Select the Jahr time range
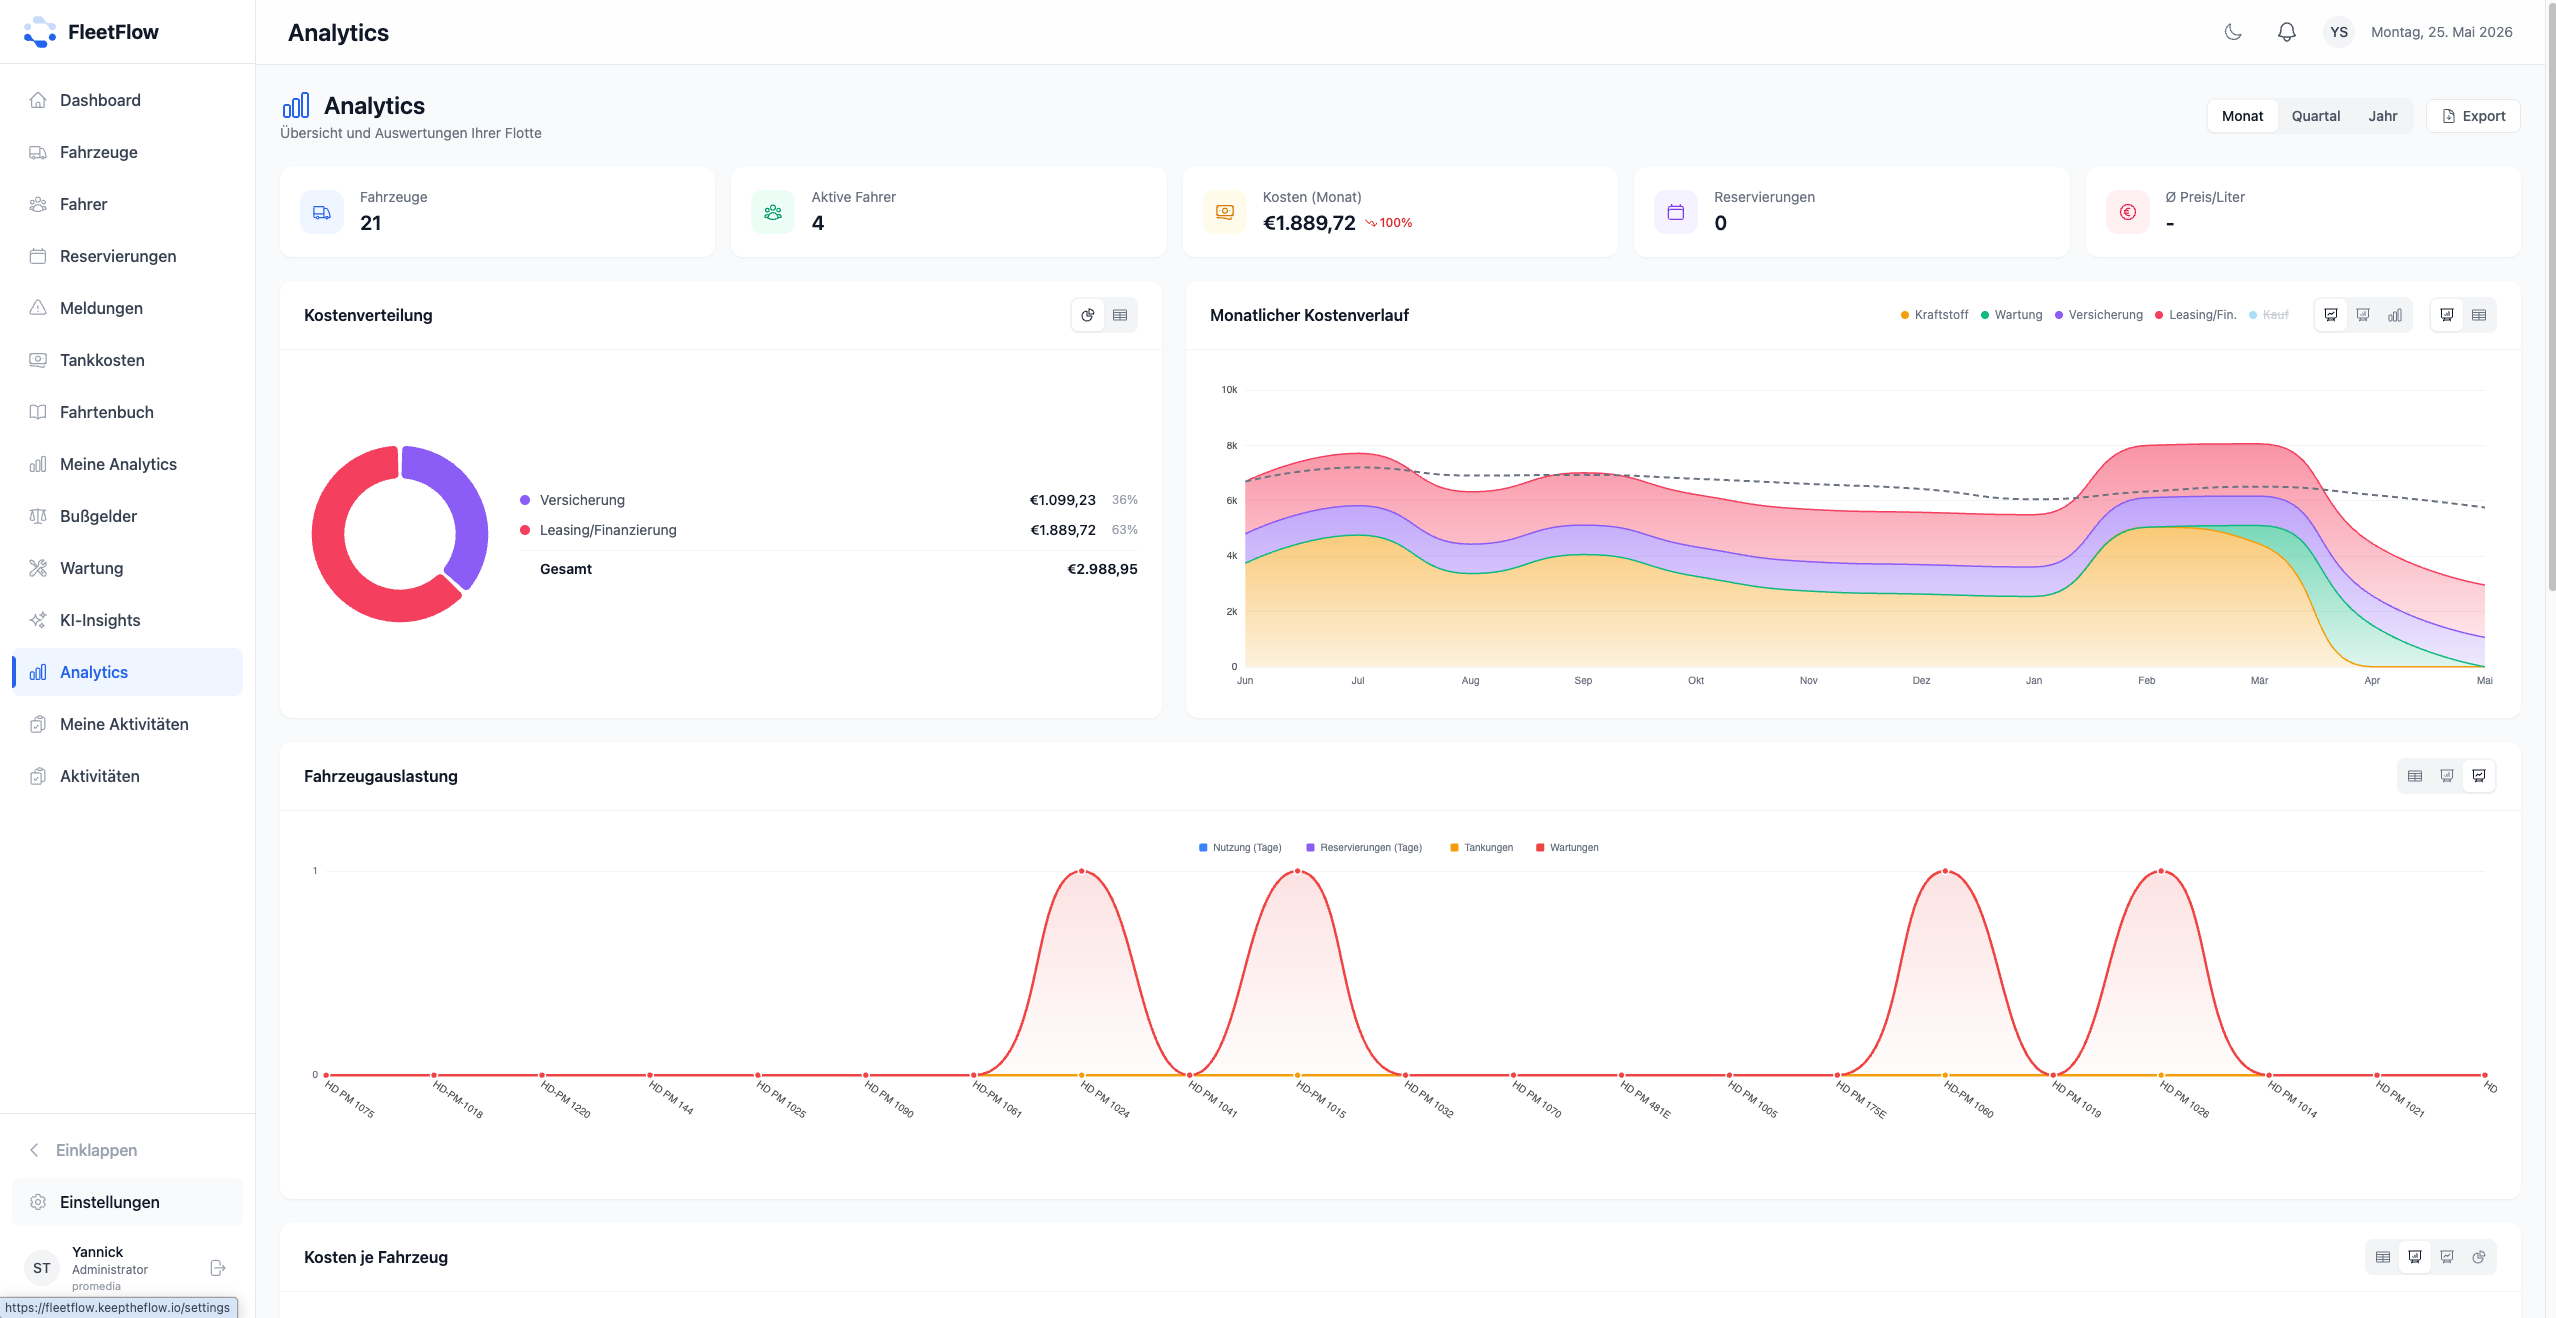Image resolution: width=2556 pixels, height=1318 pixels. [2382, 116]
